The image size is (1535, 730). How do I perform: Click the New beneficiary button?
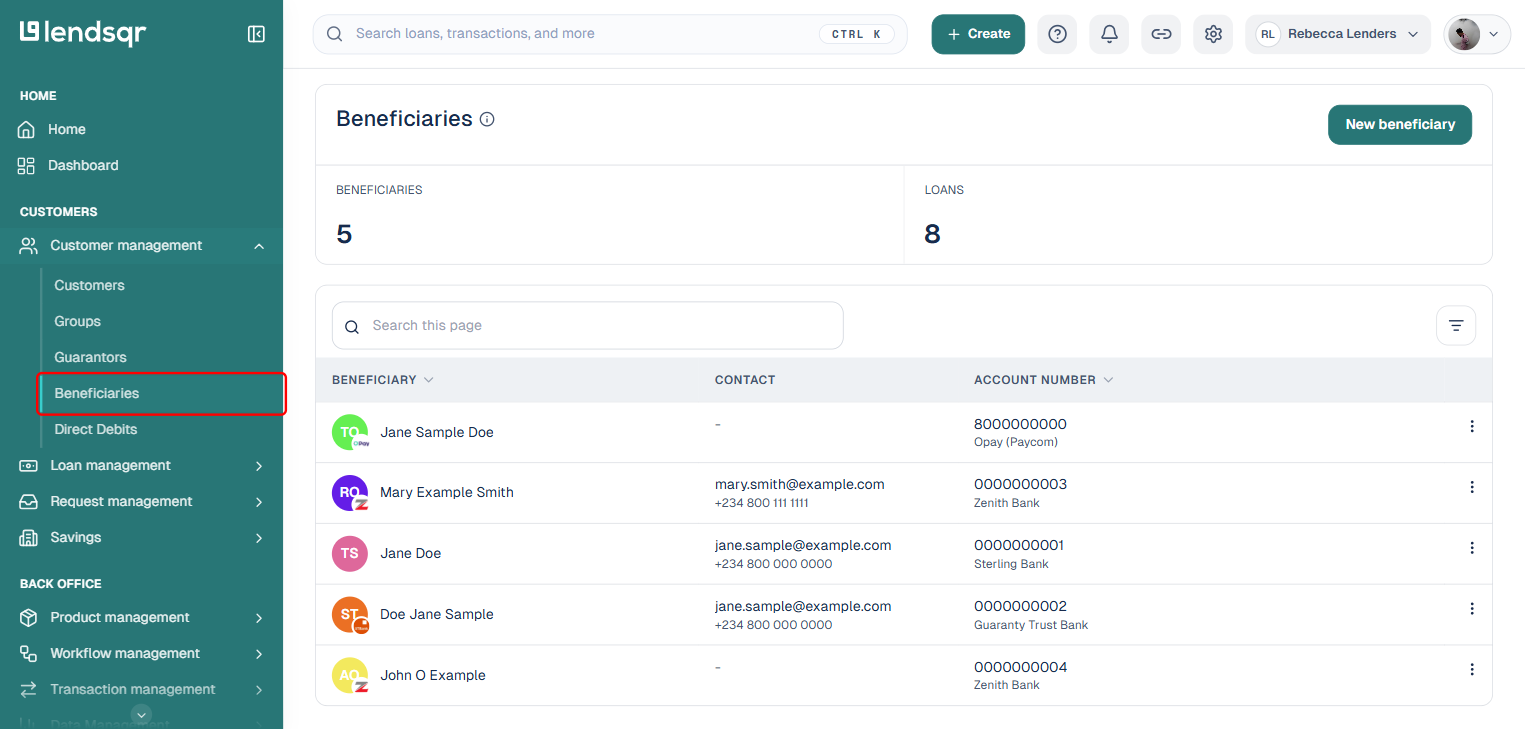(1400, 125)
